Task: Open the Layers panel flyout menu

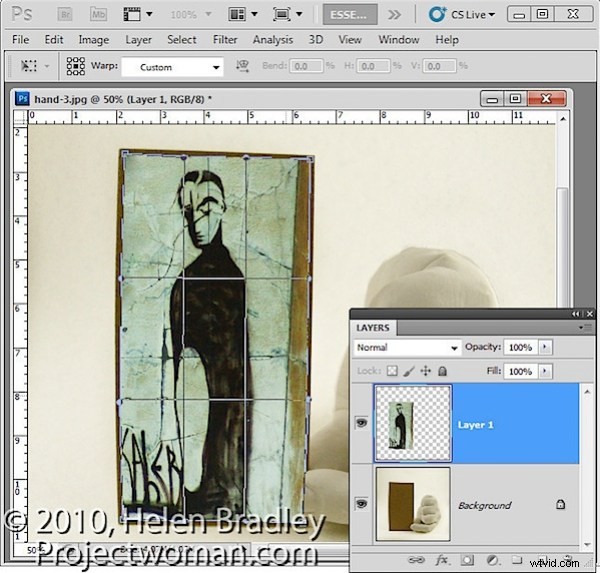Action: pos(586,327)
